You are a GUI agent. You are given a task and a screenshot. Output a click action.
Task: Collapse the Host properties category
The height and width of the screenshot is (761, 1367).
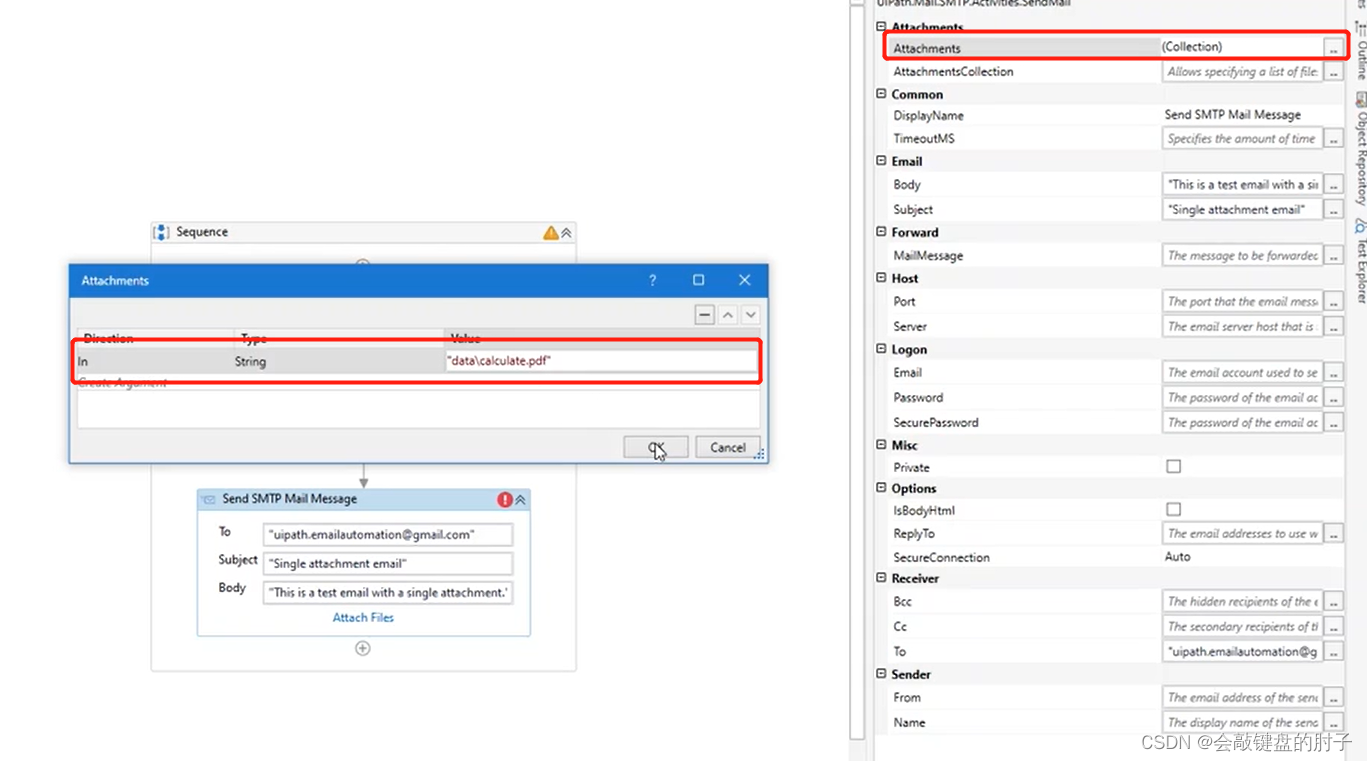881,278
